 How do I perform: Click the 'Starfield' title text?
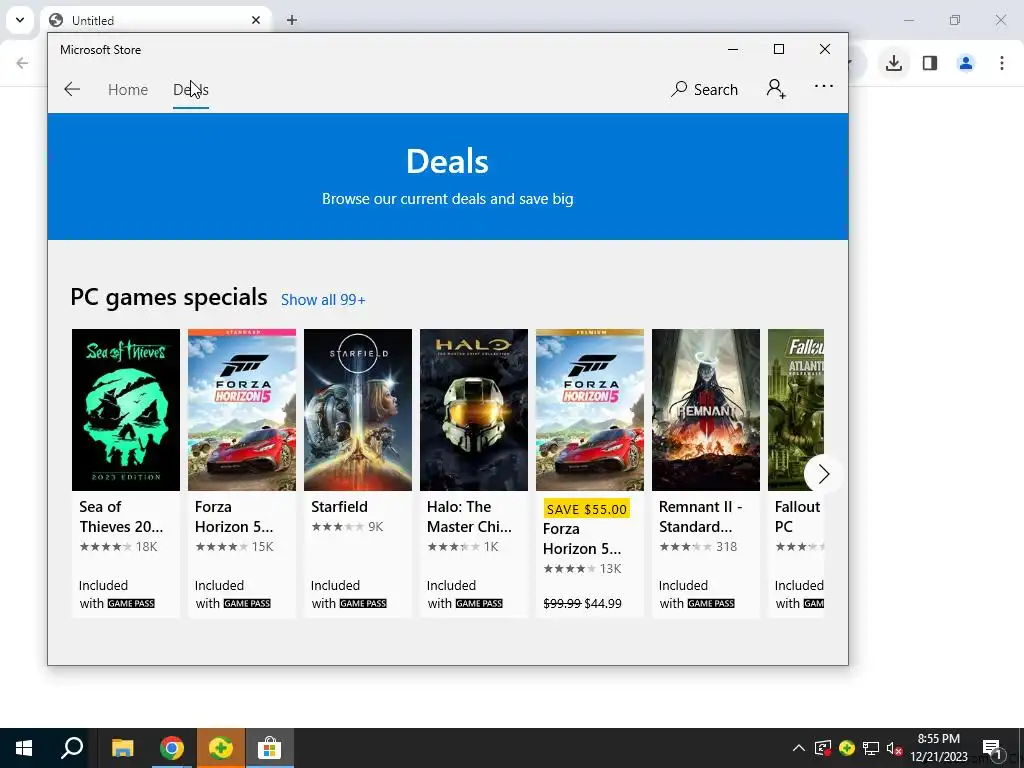click(x=339, y=507)
